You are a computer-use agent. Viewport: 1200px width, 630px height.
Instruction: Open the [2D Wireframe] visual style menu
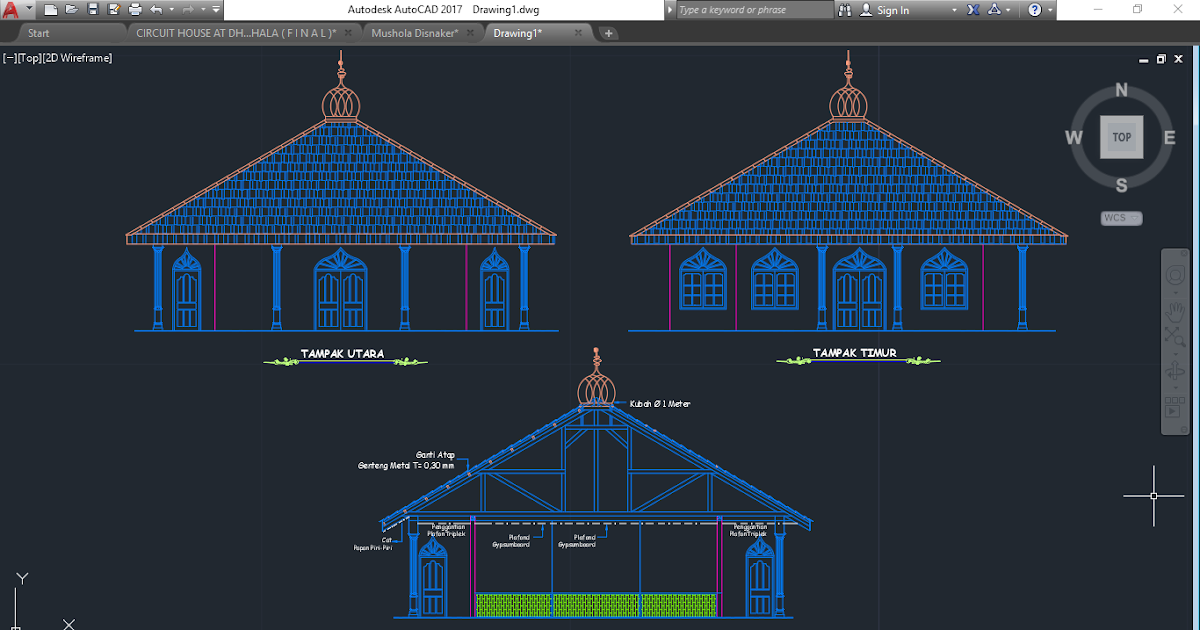click(x=78, y=58)
